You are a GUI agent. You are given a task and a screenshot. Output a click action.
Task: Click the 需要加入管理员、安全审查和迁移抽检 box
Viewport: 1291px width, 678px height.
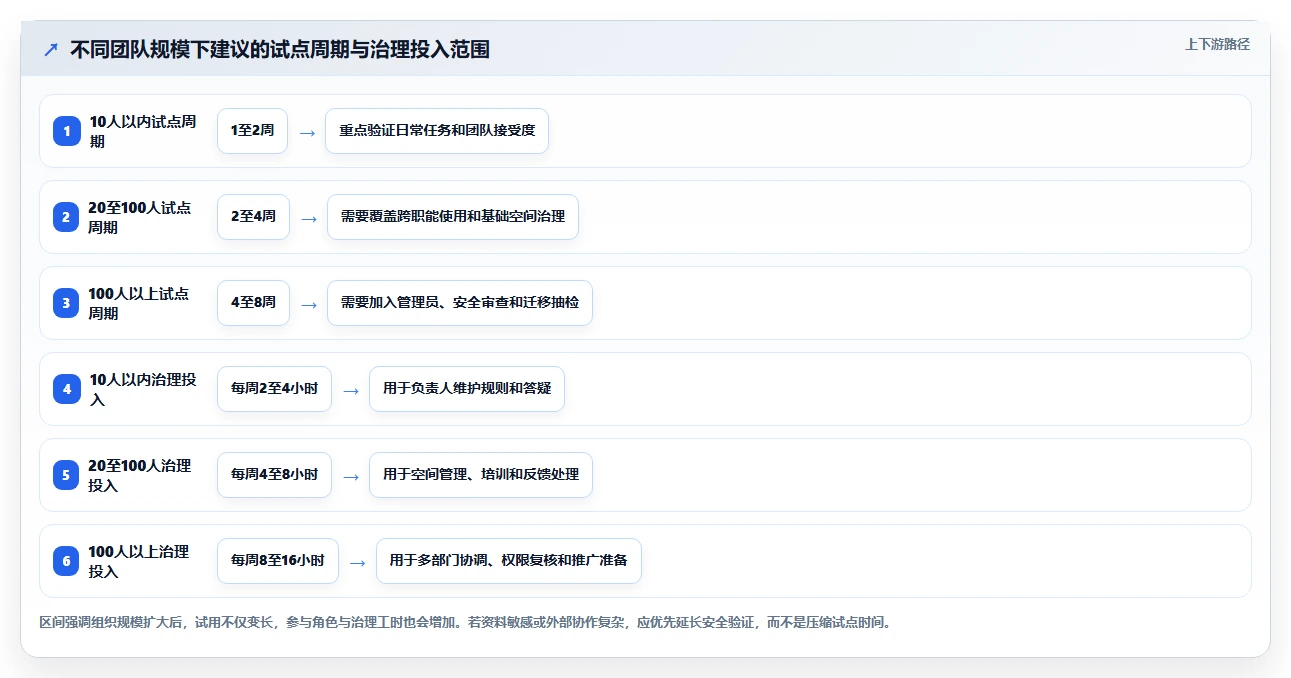(460, 303)
